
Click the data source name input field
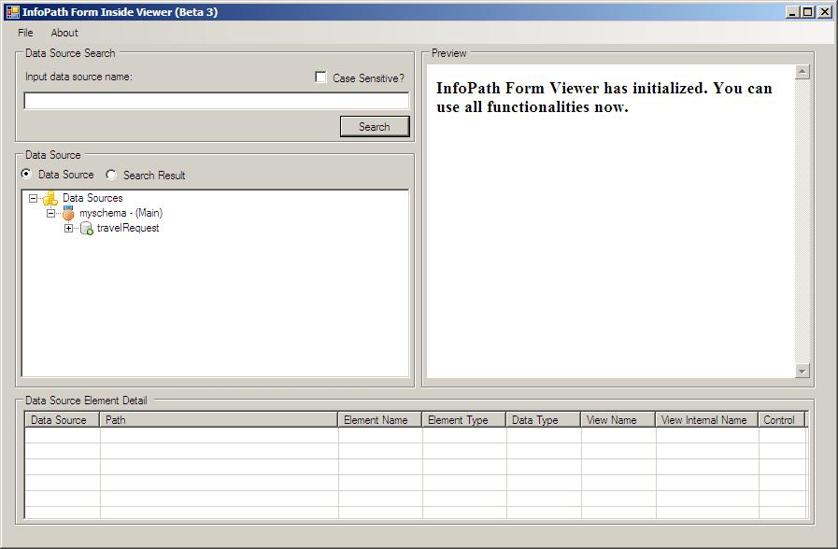point(216,101)
